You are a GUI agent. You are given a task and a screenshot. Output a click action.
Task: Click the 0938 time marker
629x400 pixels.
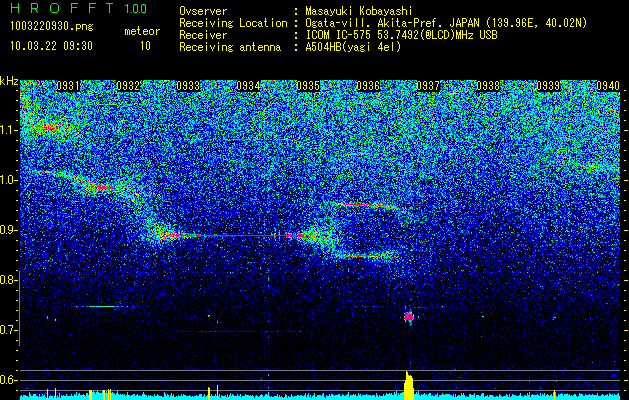[488, 86]
